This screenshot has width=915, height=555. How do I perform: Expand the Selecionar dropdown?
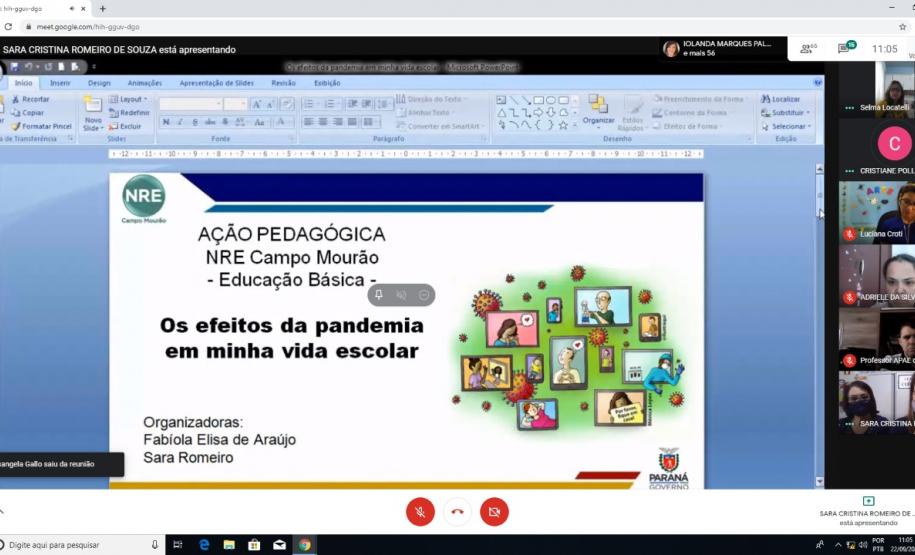pyautogui.click(x=786, y=126)
